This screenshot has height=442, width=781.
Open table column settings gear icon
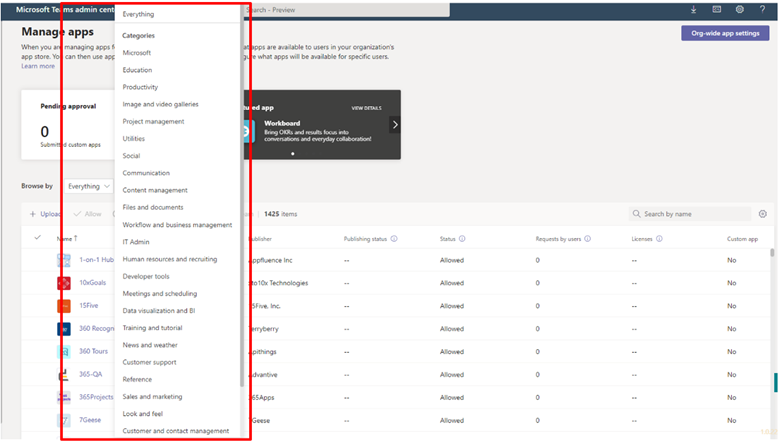coord(763,214)
